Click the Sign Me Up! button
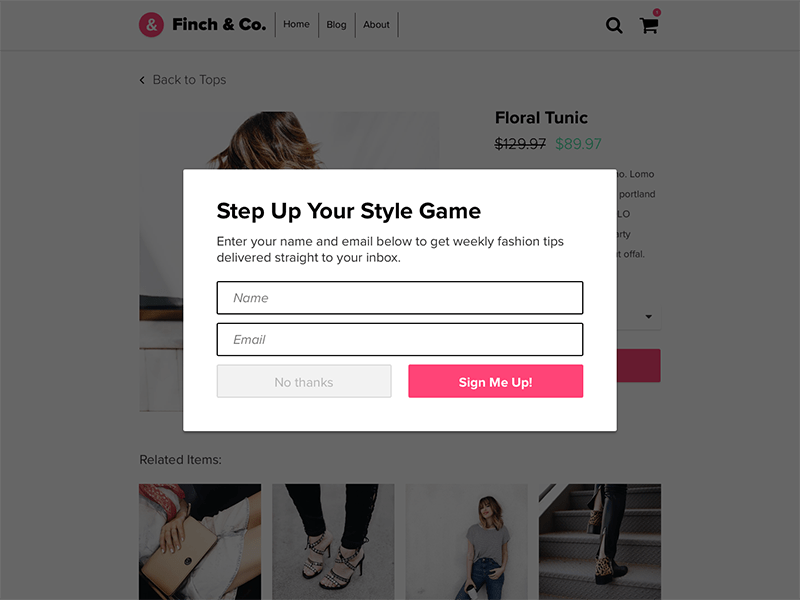Screen dimensions: 800x600 pos(495,381)
